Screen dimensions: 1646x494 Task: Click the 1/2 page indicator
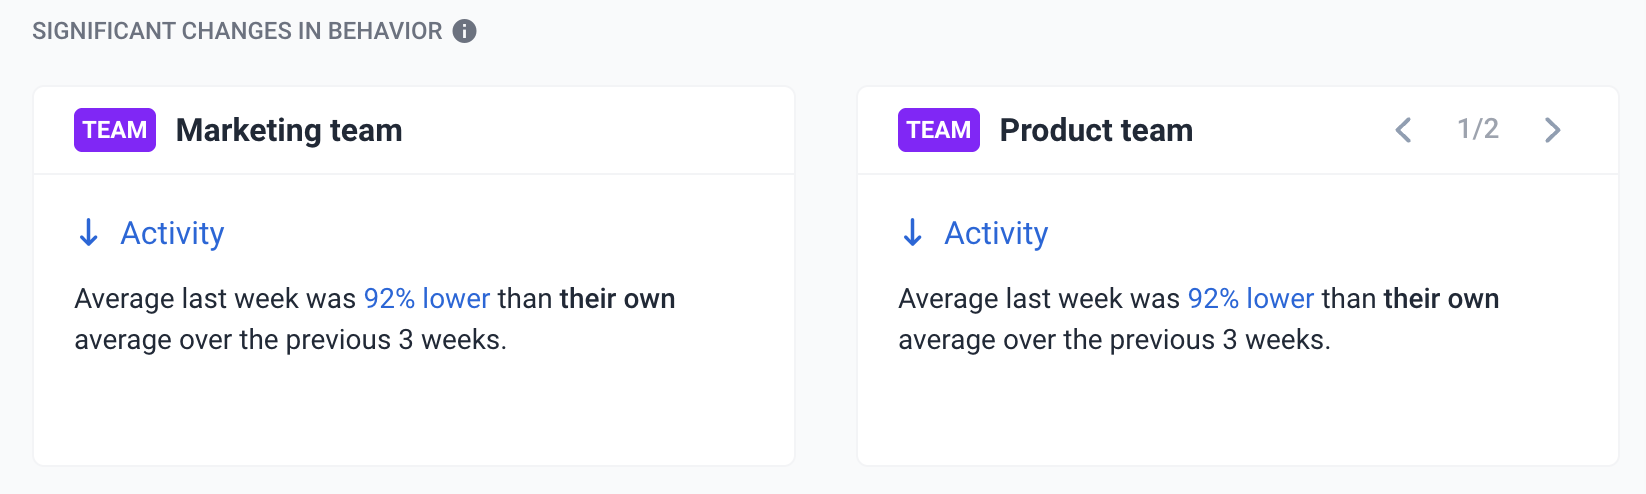pyautogui.click(x=1478, y=129)
